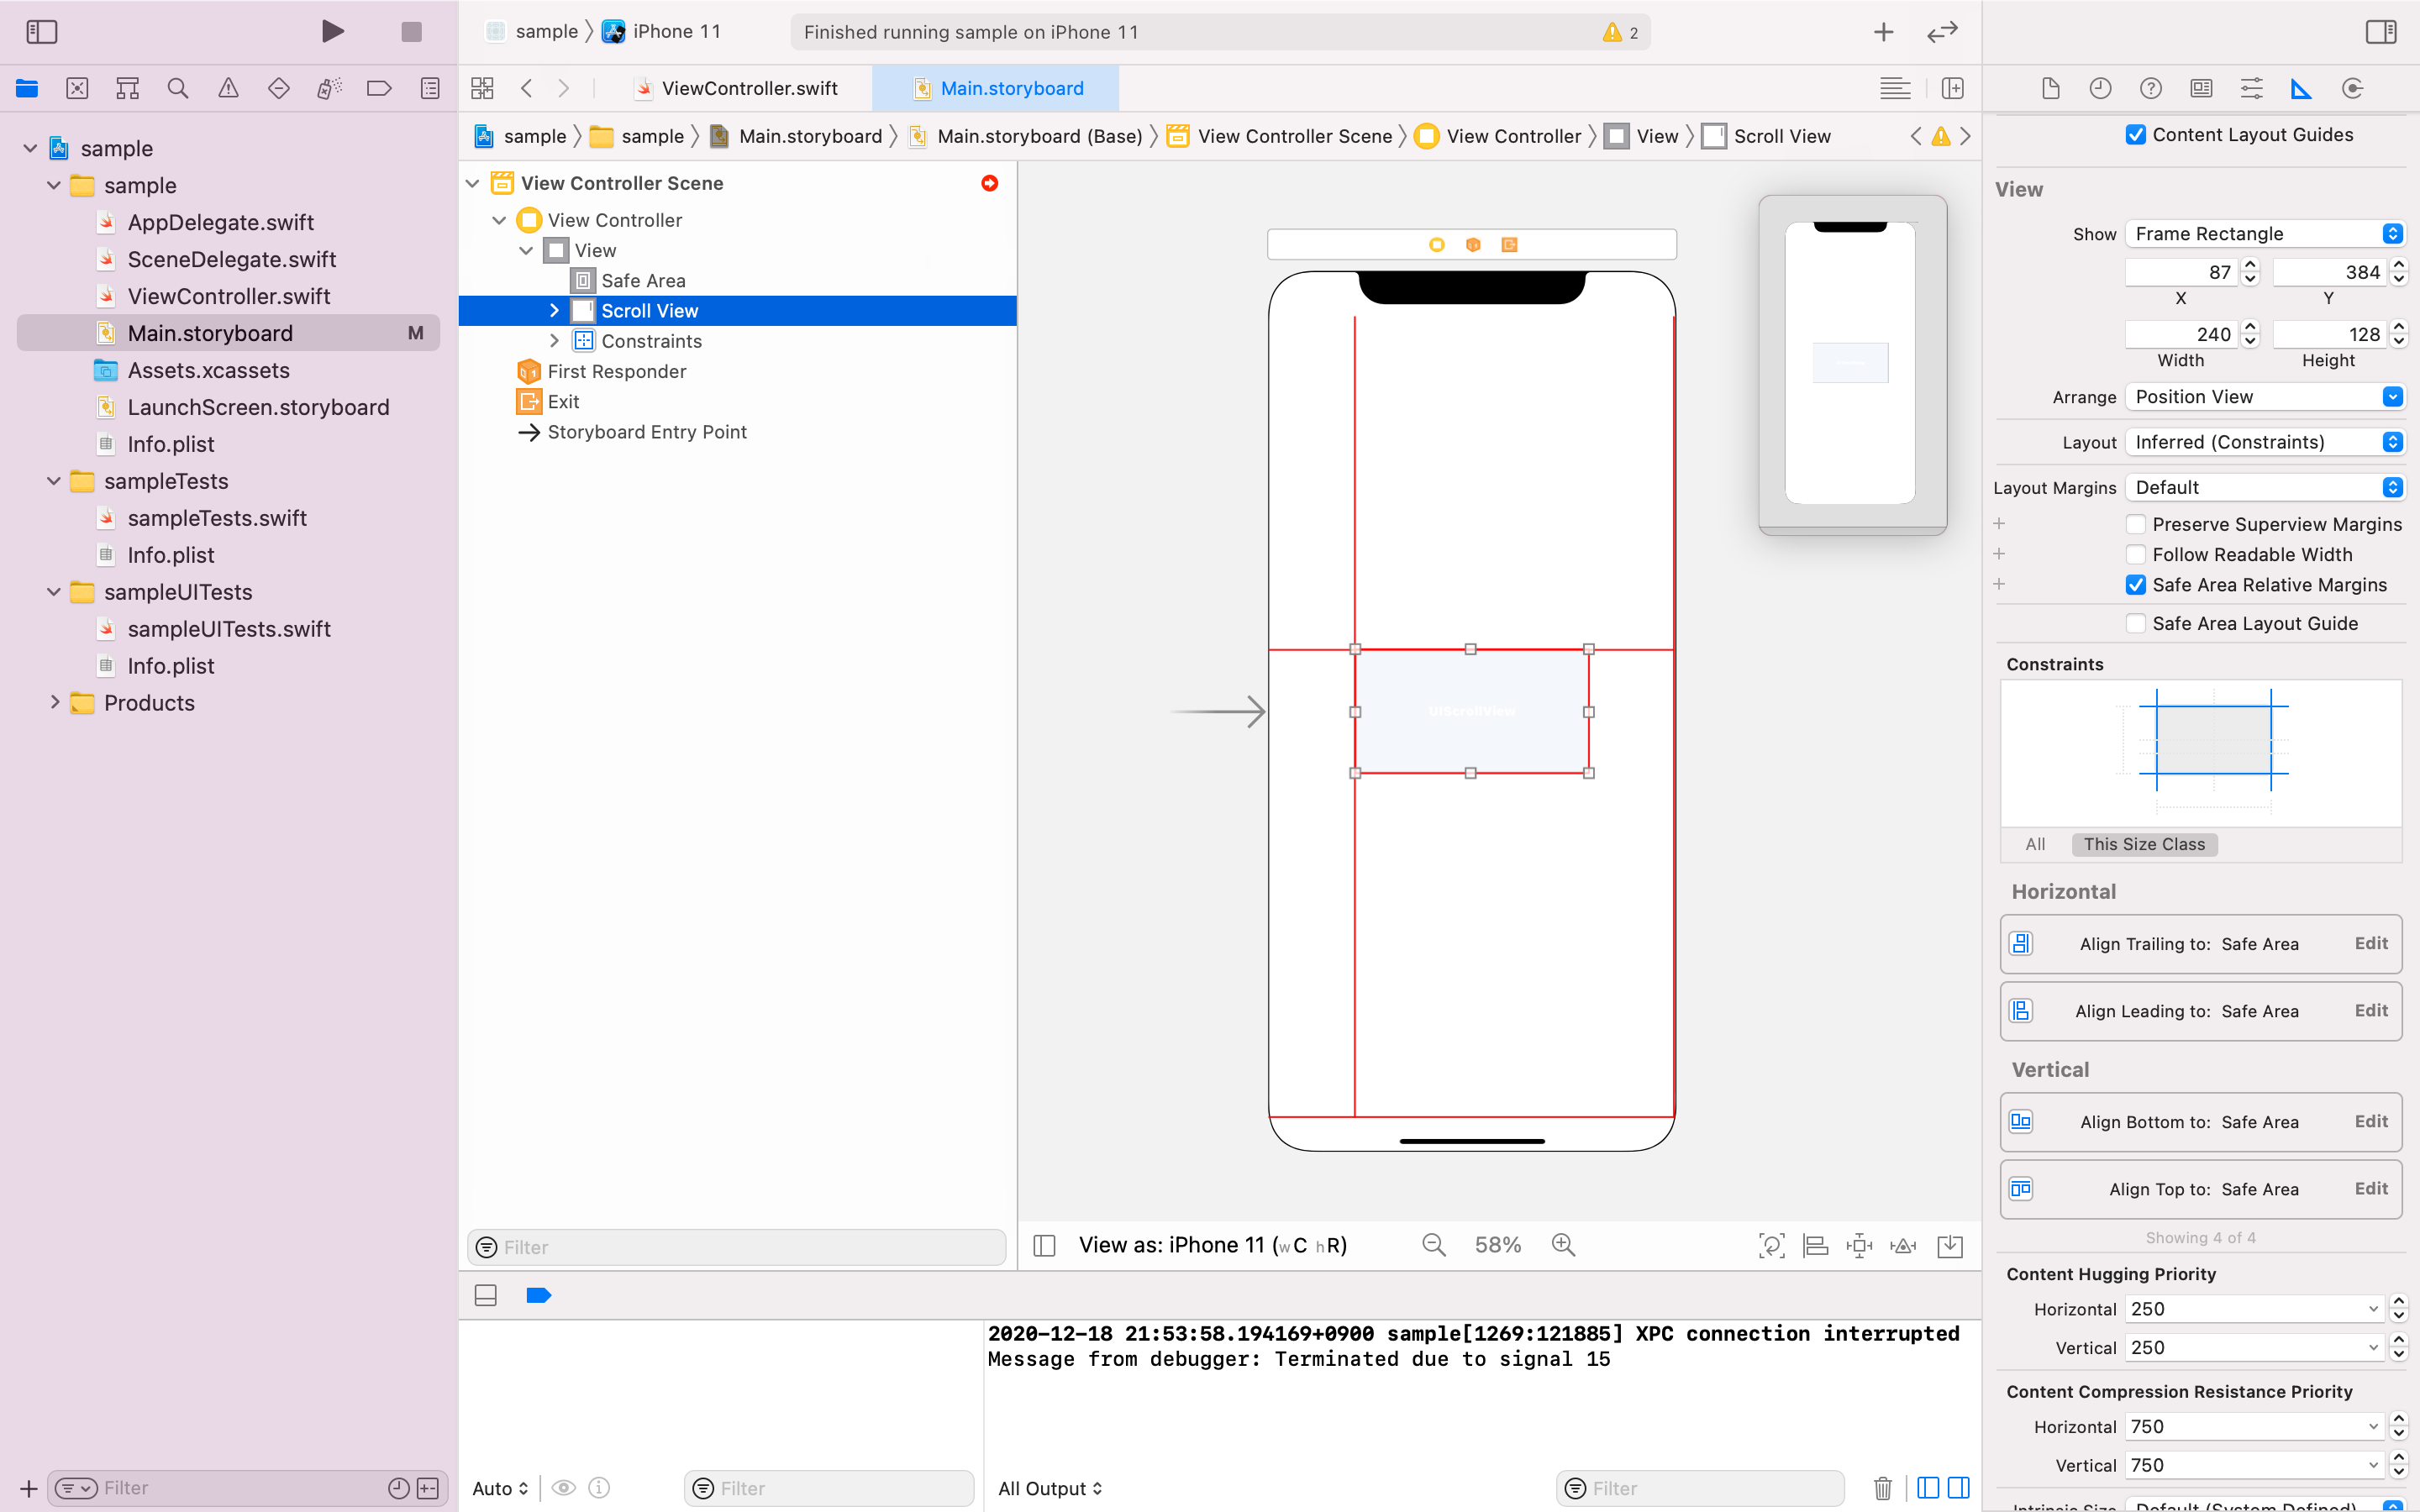Open the Issue navigator warning icon
This screenshot has width=2420, height=1512.
click(228, 89)
